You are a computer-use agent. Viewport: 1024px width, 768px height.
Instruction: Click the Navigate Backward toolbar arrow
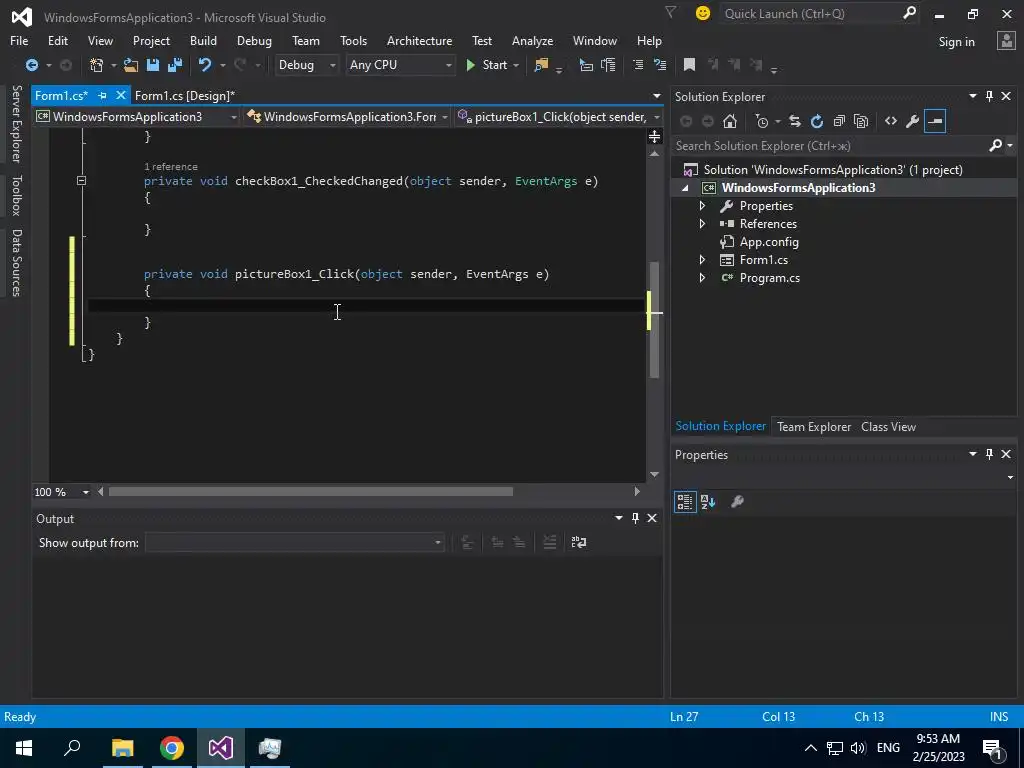coord(31,65)
